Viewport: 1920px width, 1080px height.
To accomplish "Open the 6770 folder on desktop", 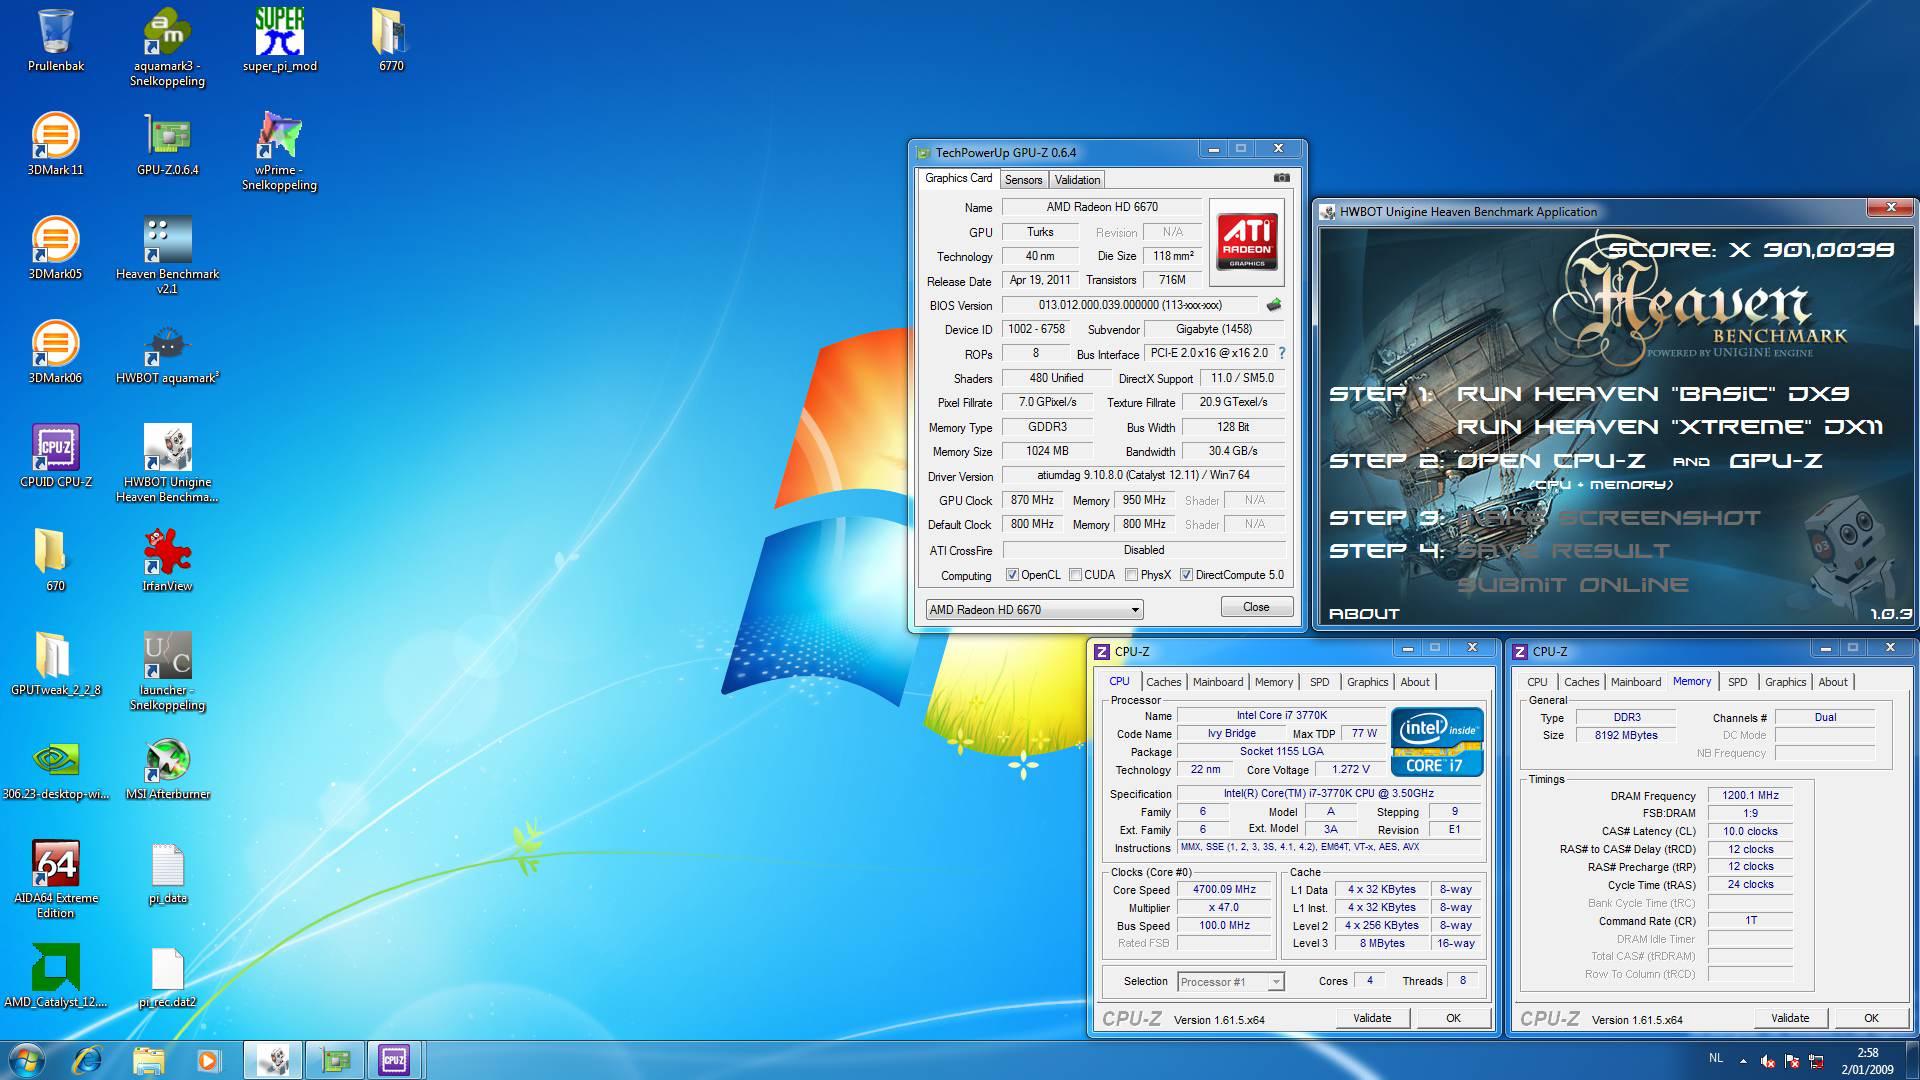I will tap(391, 40).
